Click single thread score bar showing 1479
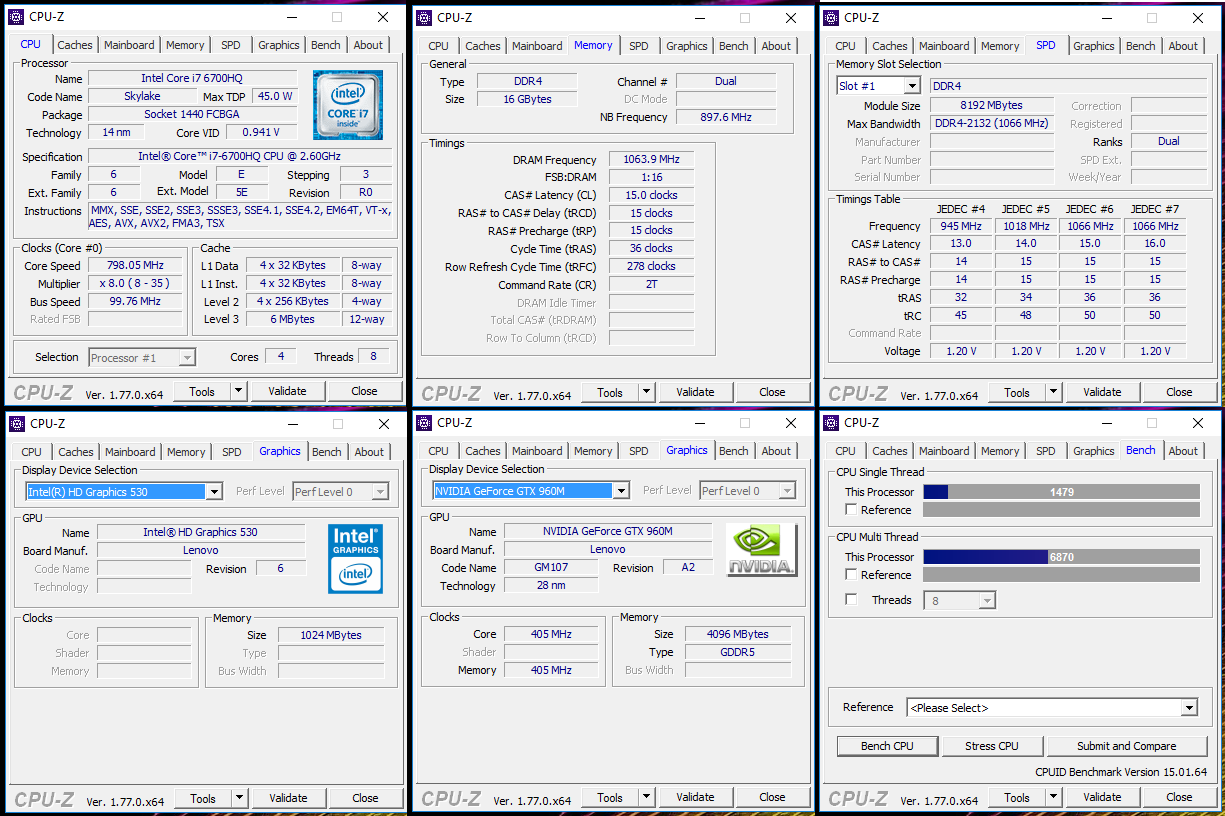This screenshot has width=1225, height=816. [x=1061, y=492]
